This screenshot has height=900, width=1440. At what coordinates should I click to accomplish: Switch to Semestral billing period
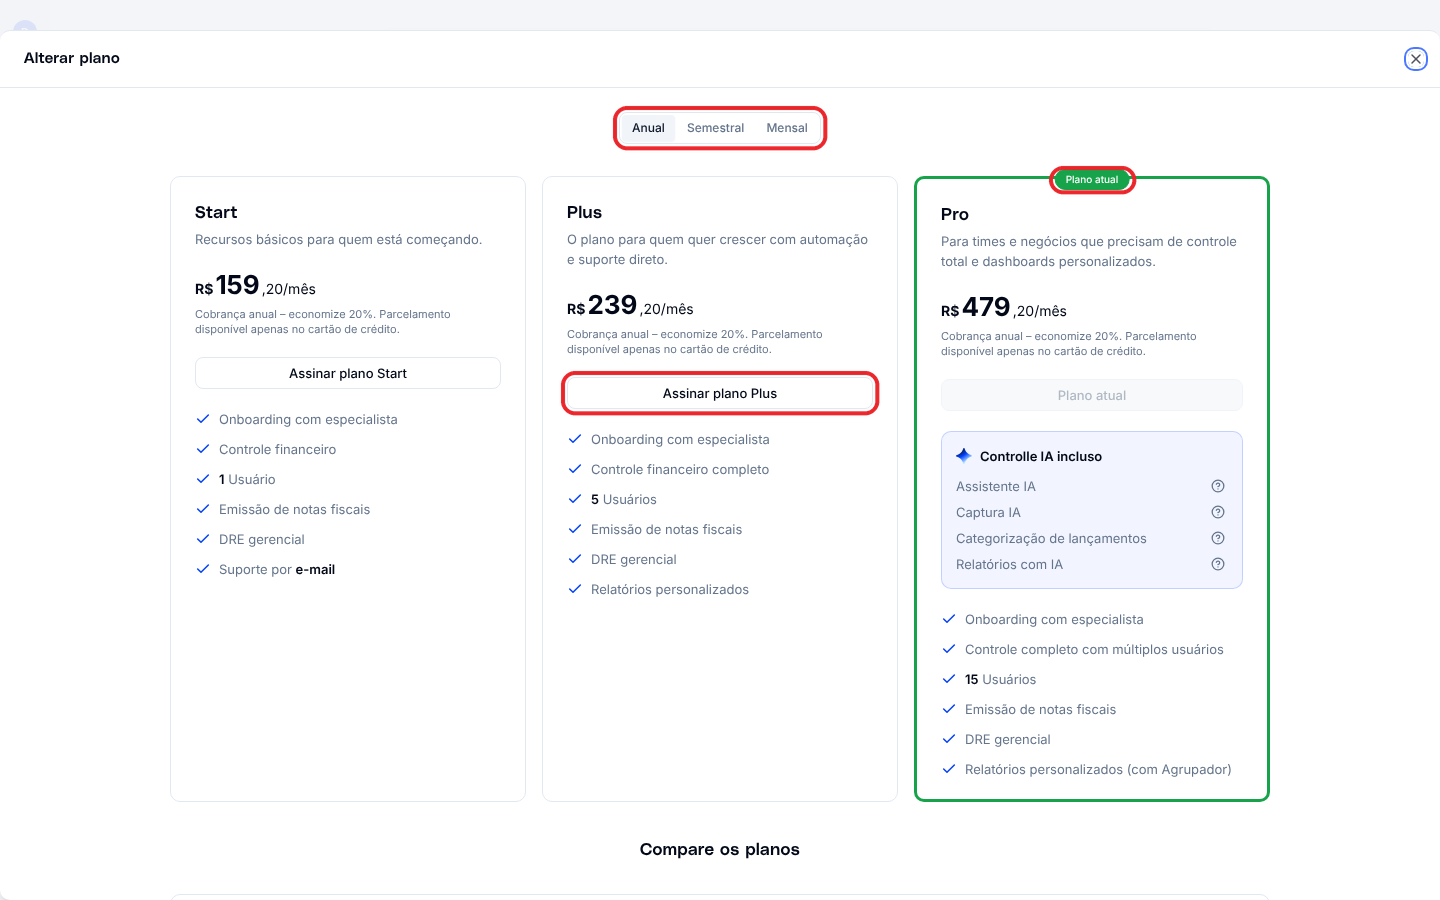click(715, 128)
